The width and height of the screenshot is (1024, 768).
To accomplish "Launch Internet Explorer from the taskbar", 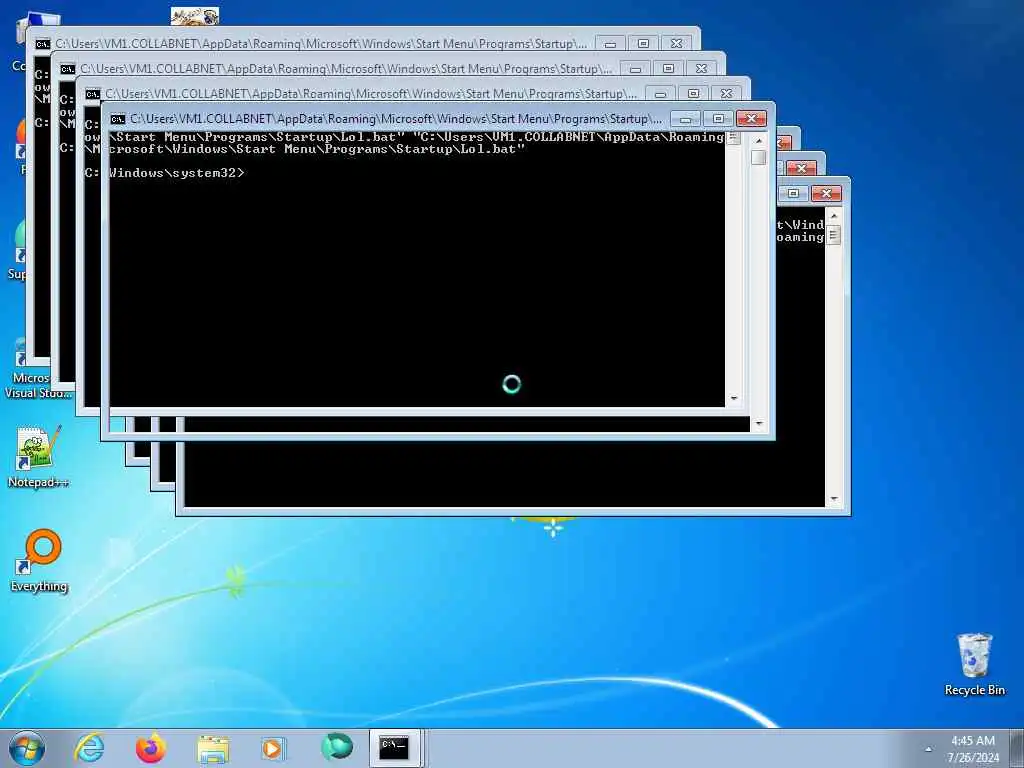I will point(89,748).
